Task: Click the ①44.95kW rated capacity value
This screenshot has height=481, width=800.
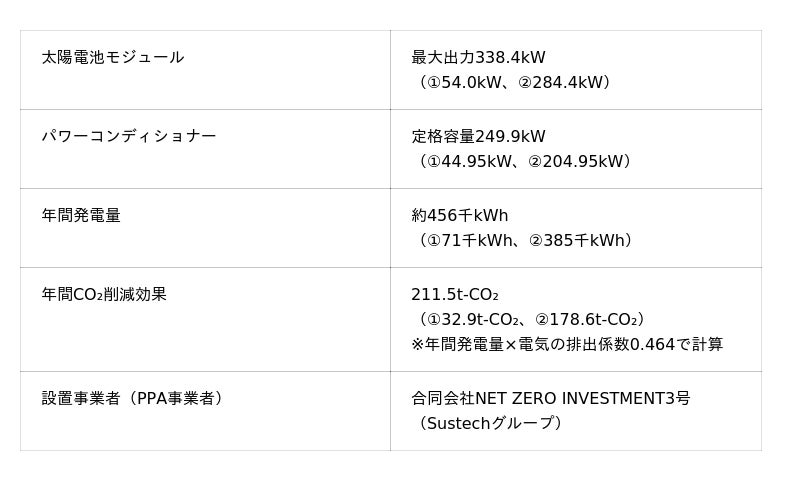Action: (469, 162)
